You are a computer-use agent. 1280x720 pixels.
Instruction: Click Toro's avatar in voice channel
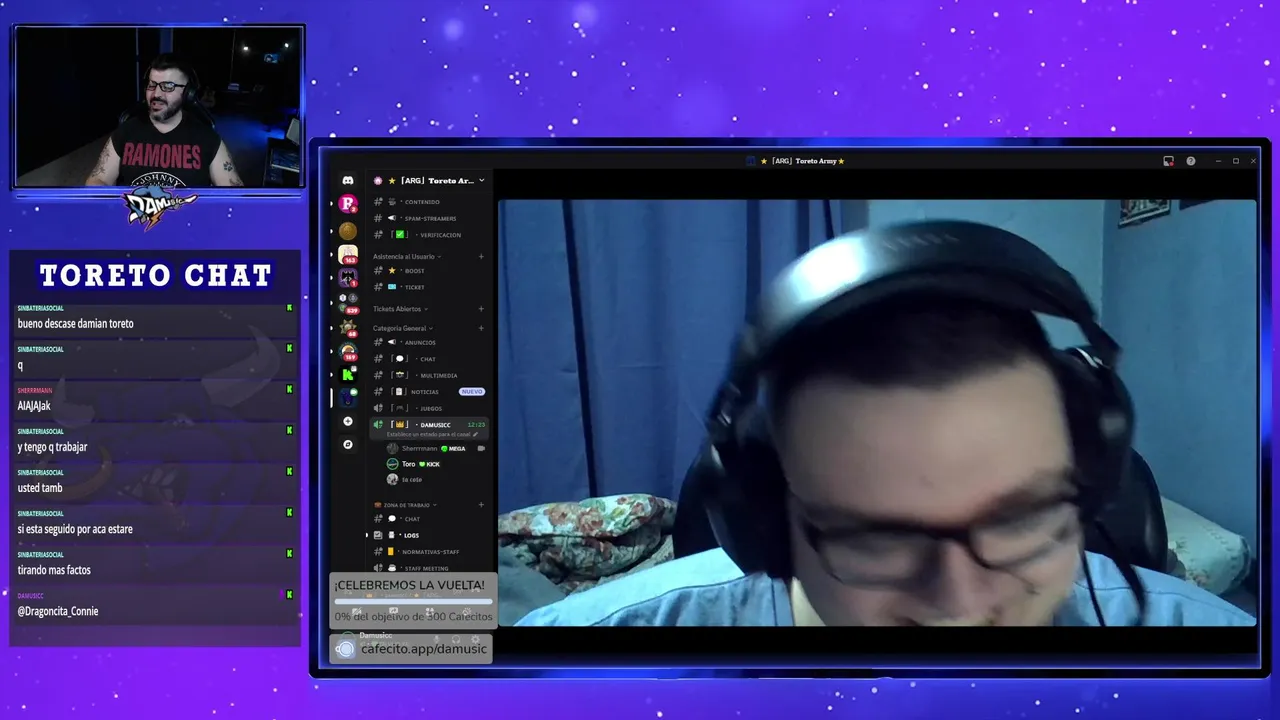(393, 464)
